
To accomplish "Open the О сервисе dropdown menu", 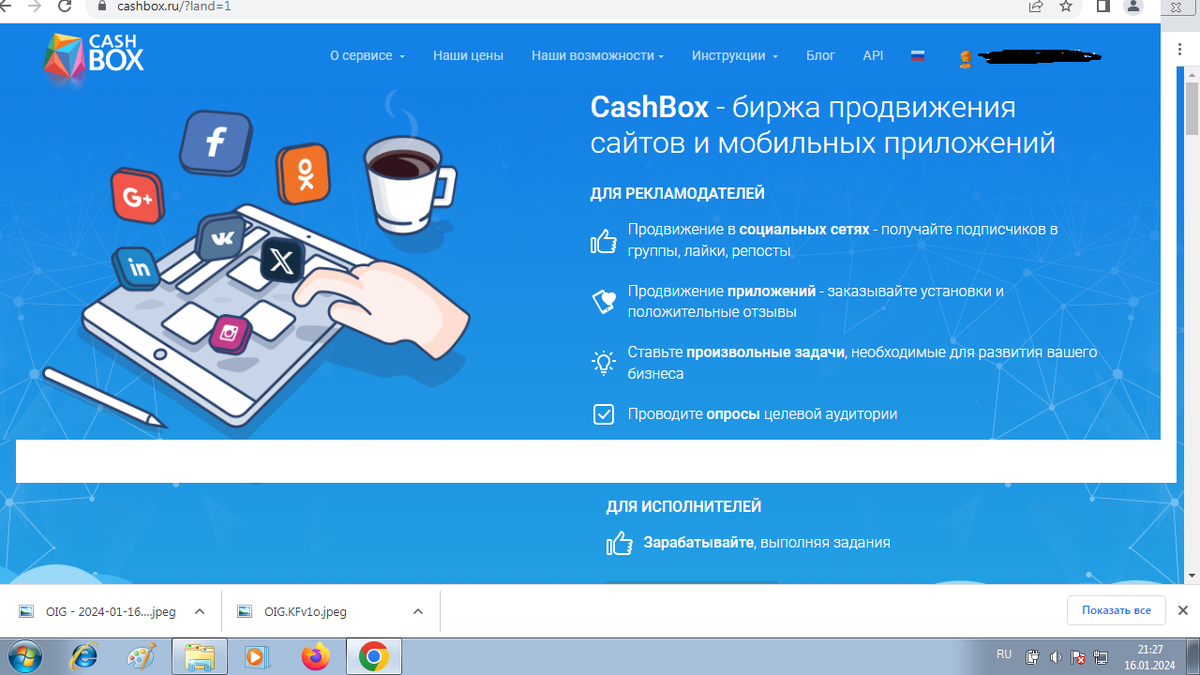I will click(367, 56).
